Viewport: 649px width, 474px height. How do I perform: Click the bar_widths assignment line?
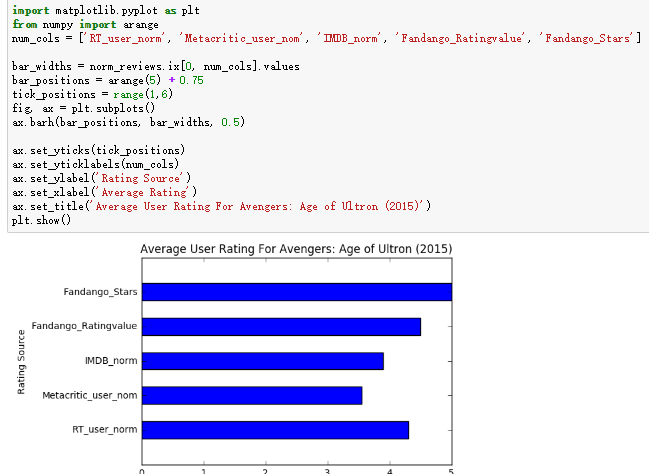(x=156, y=66)
